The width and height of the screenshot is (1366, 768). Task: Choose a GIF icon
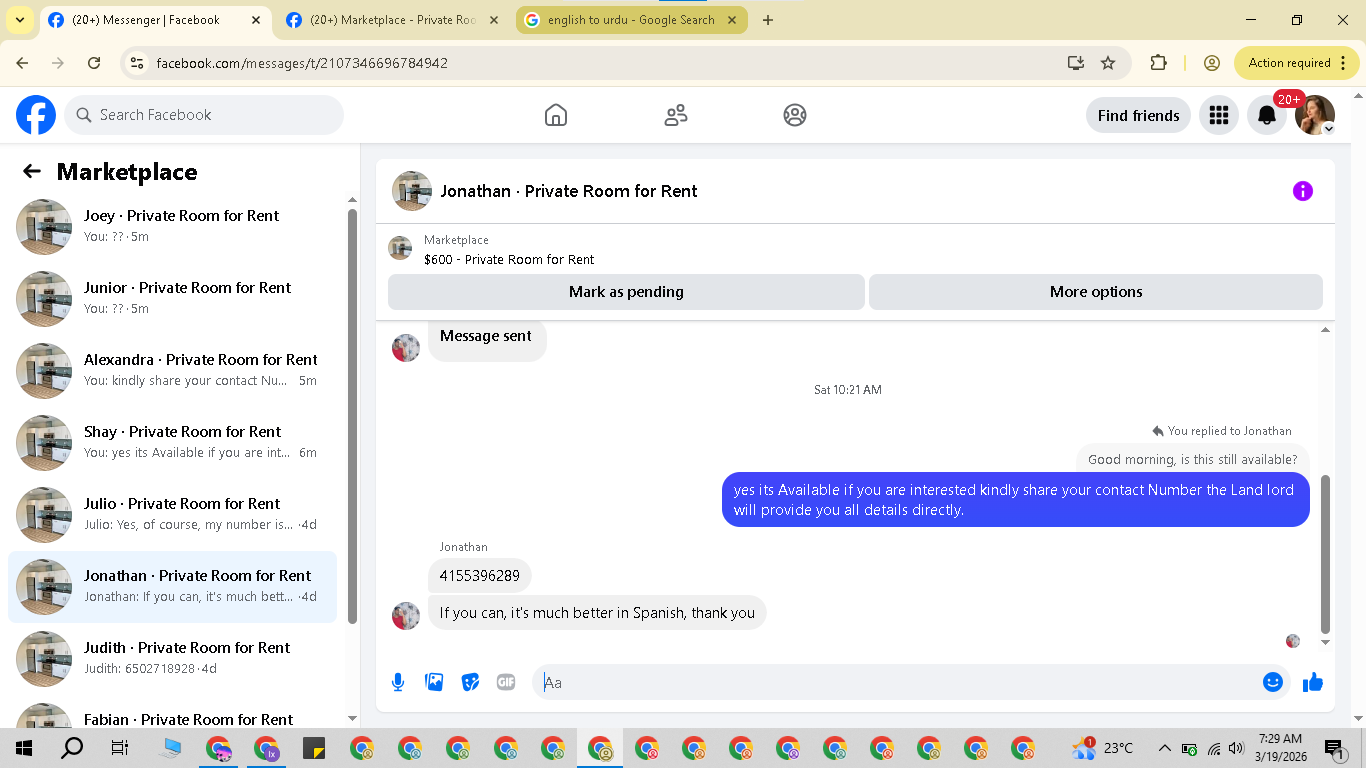point(506,682)
